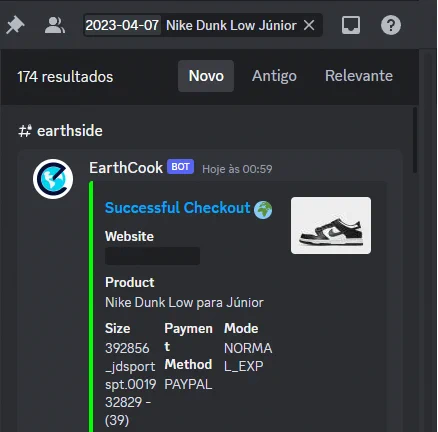Click the Payment Method field label

coord(188,346)
